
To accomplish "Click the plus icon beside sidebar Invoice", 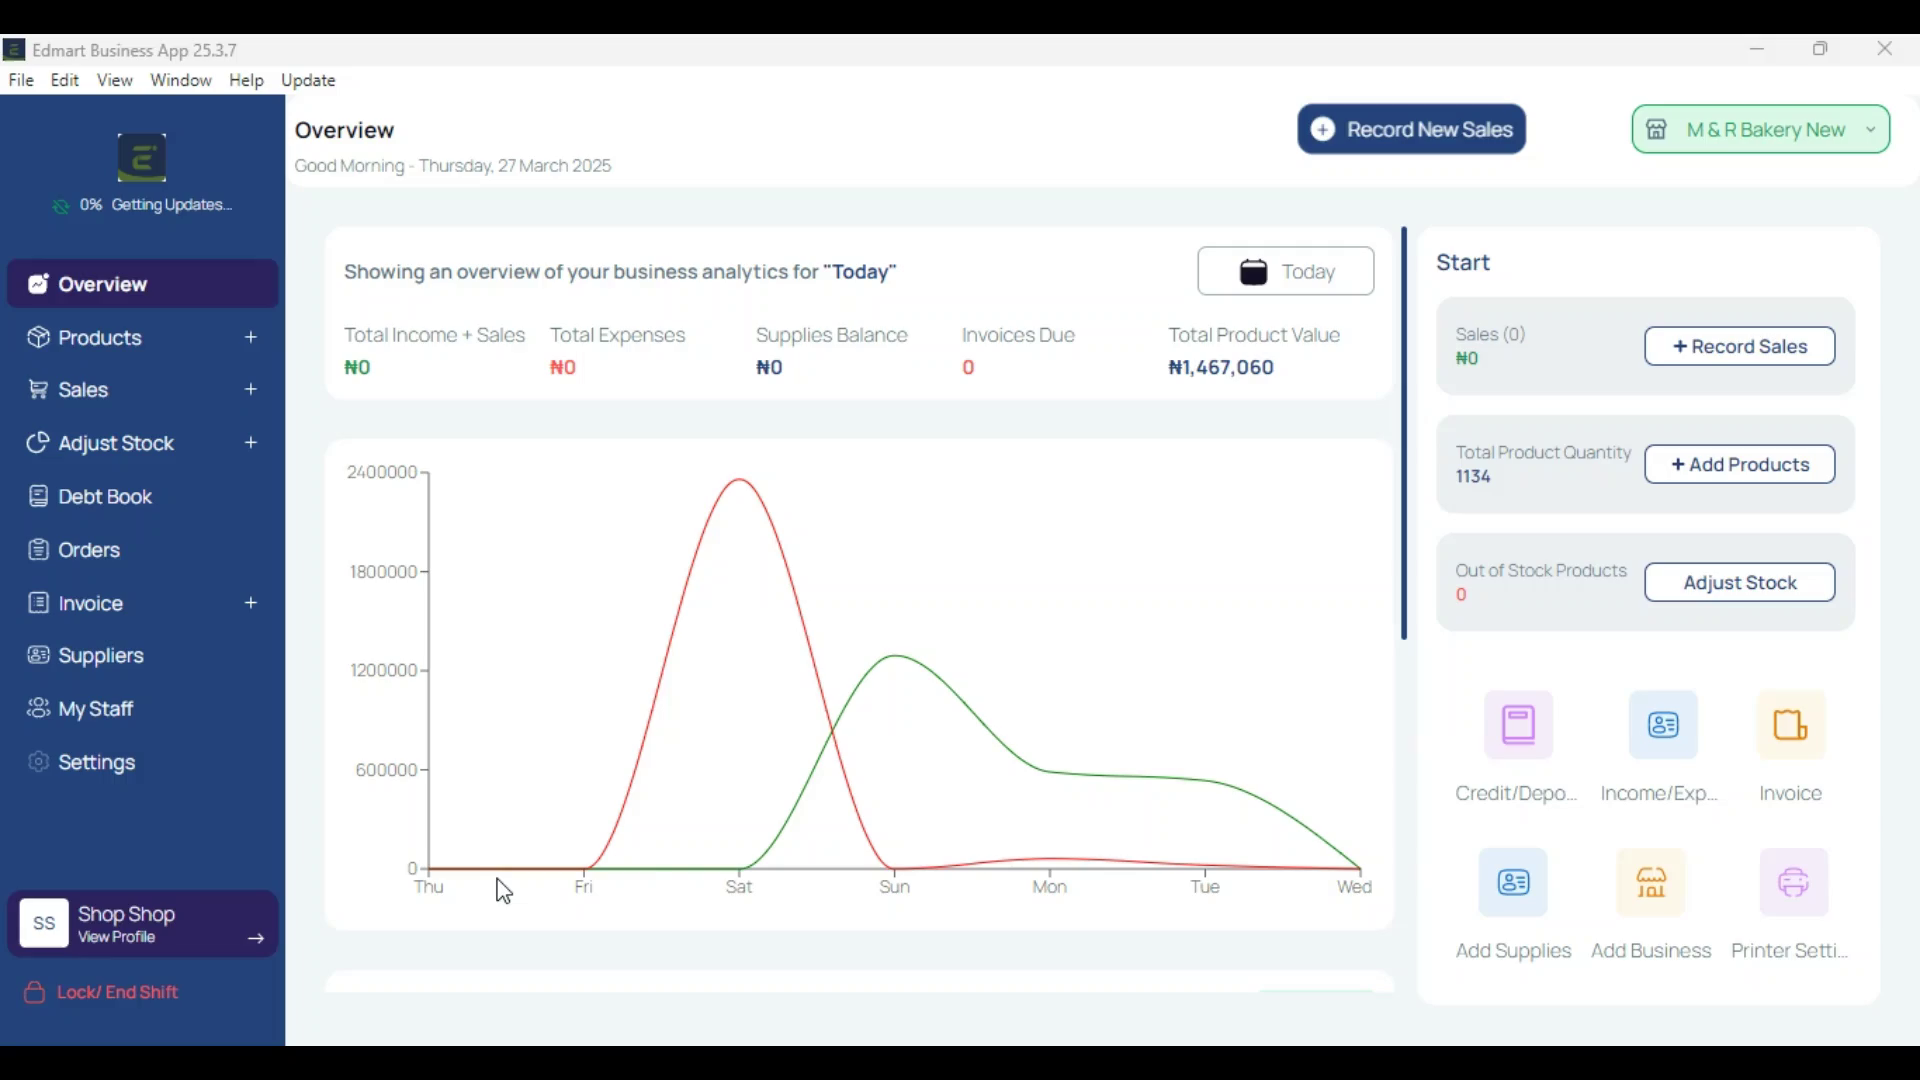I will point(251,603).
